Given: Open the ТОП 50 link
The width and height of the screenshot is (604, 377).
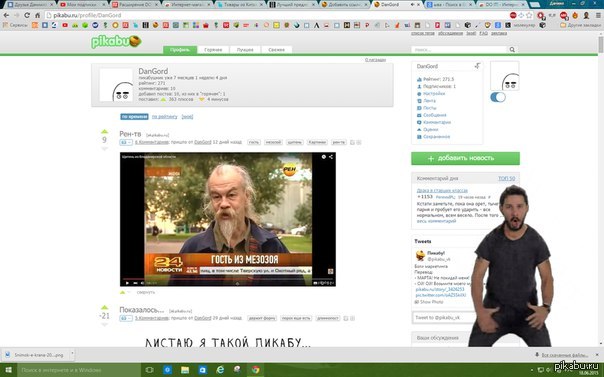Looking at the screenshot, I should (x=507, y=179).
